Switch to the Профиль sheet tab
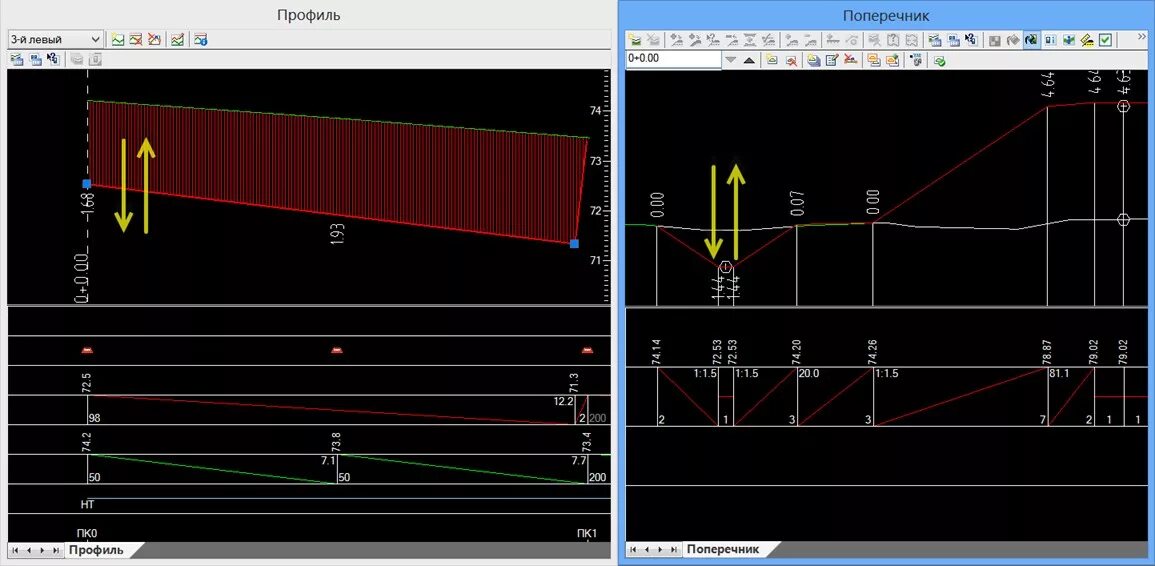Screen dimensions: 1155x566 click(96, 550)
